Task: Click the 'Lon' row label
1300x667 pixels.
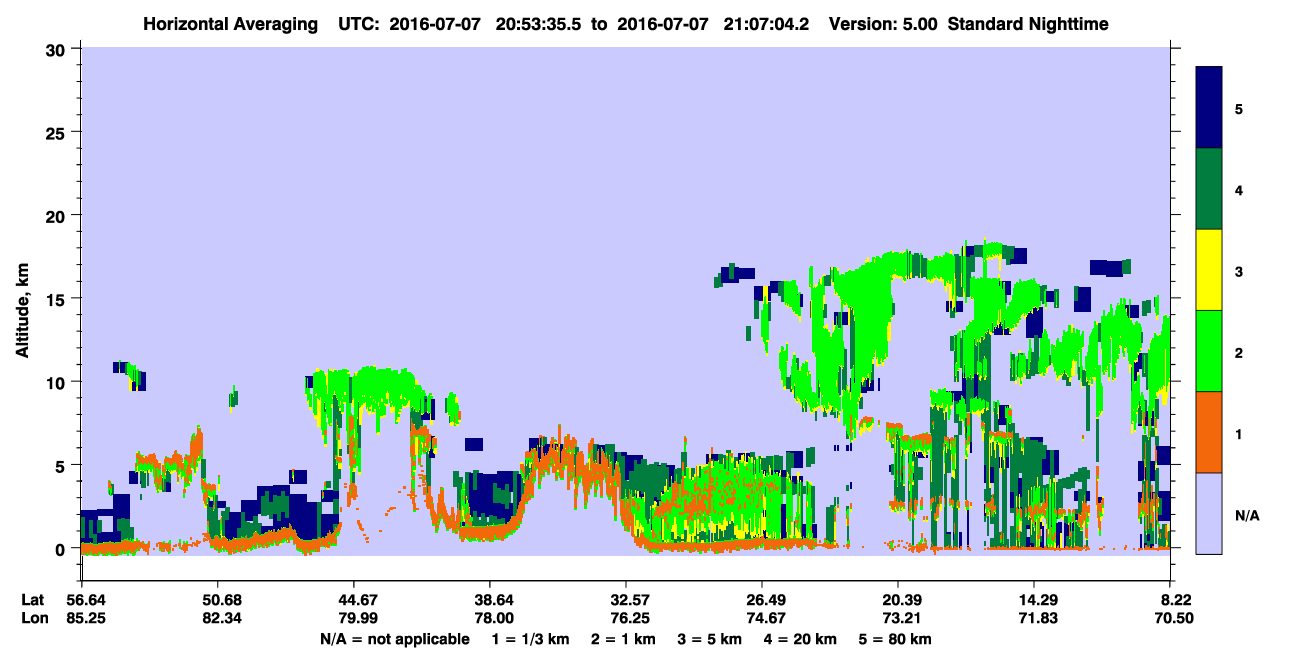Action: (34, 619)
